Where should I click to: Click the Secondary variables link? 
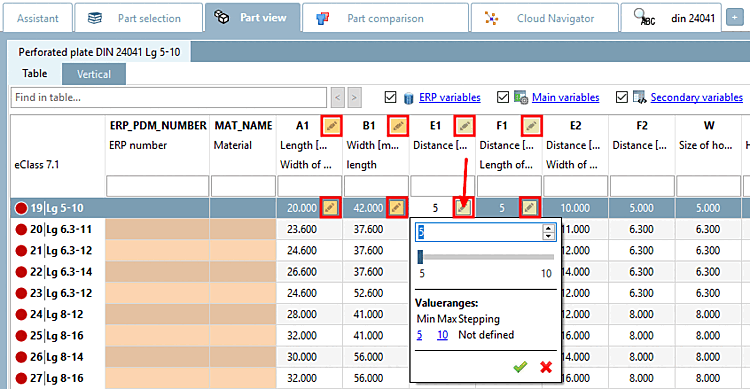pos(696,97)
